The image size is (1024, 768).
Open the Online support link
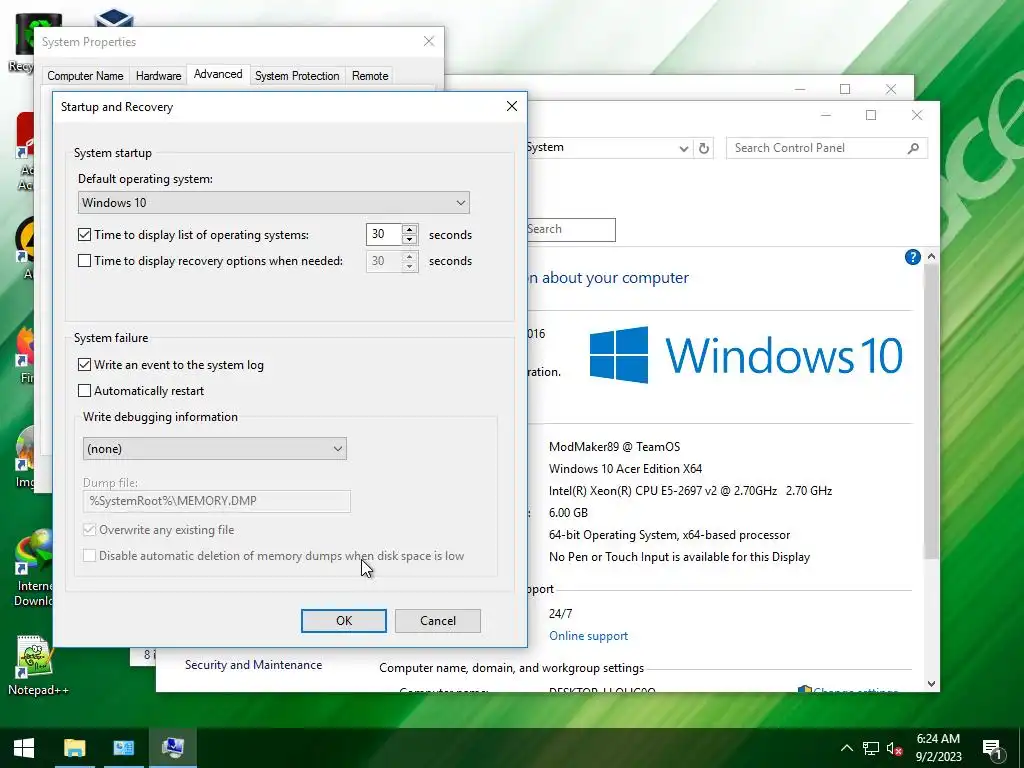pyautogui.click(x=588, y=636)
